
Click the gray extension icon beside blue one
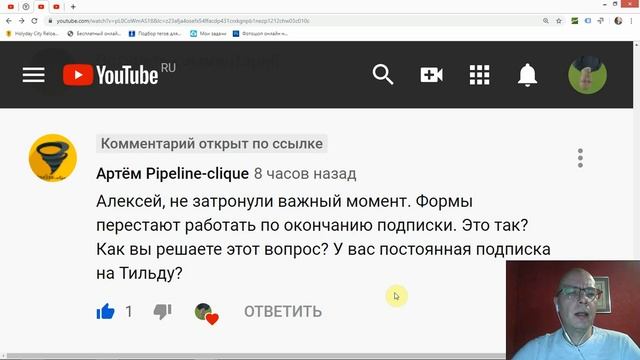(x=600, y=21)
